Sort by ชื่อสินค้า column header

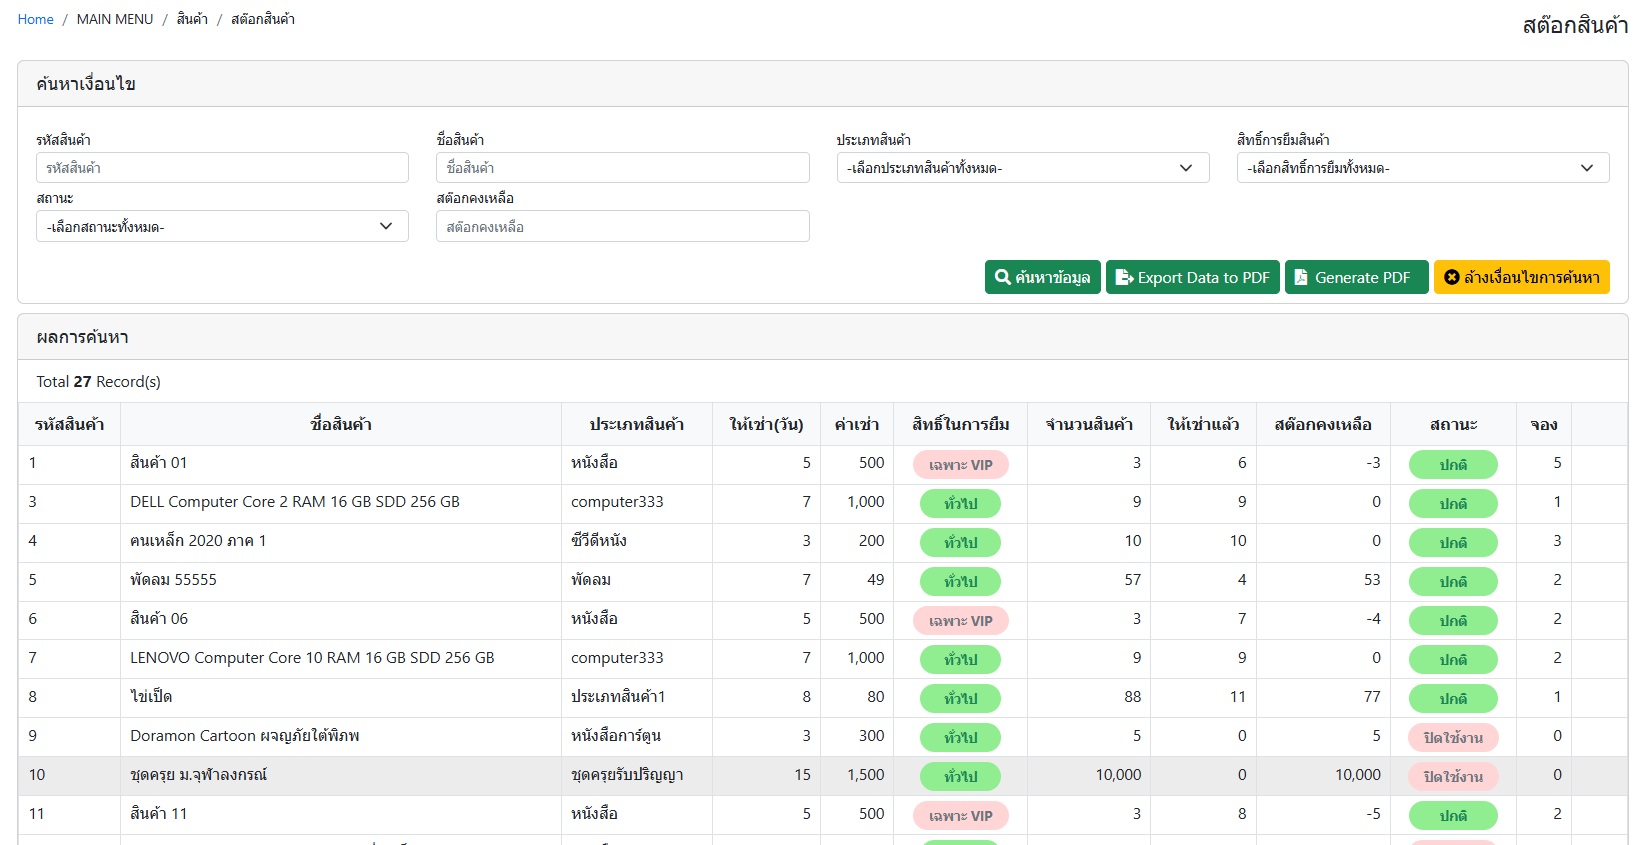[341, 425]
